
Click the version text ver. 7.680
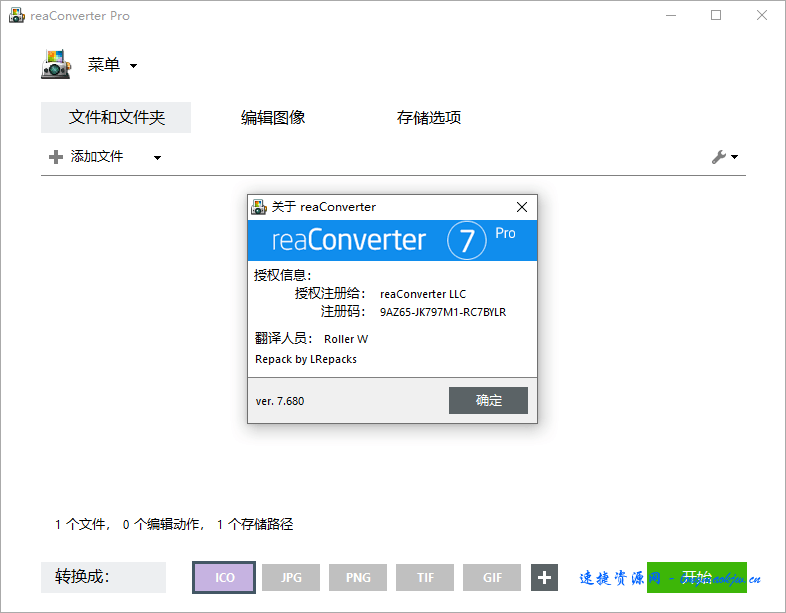click(280, 401)
